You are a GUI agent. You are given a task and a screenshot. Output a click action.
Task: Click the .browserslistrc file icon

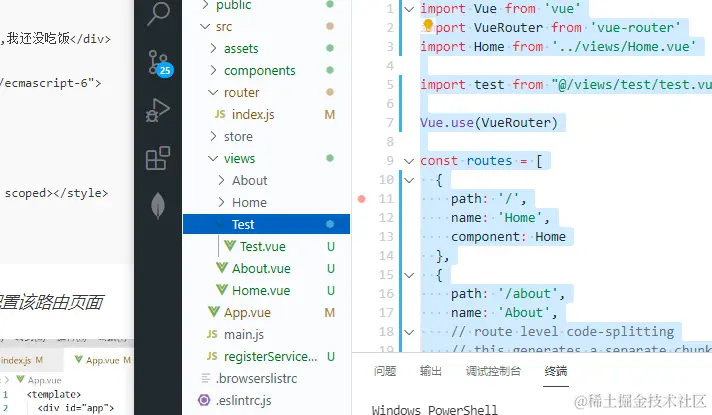pos(206,378)
